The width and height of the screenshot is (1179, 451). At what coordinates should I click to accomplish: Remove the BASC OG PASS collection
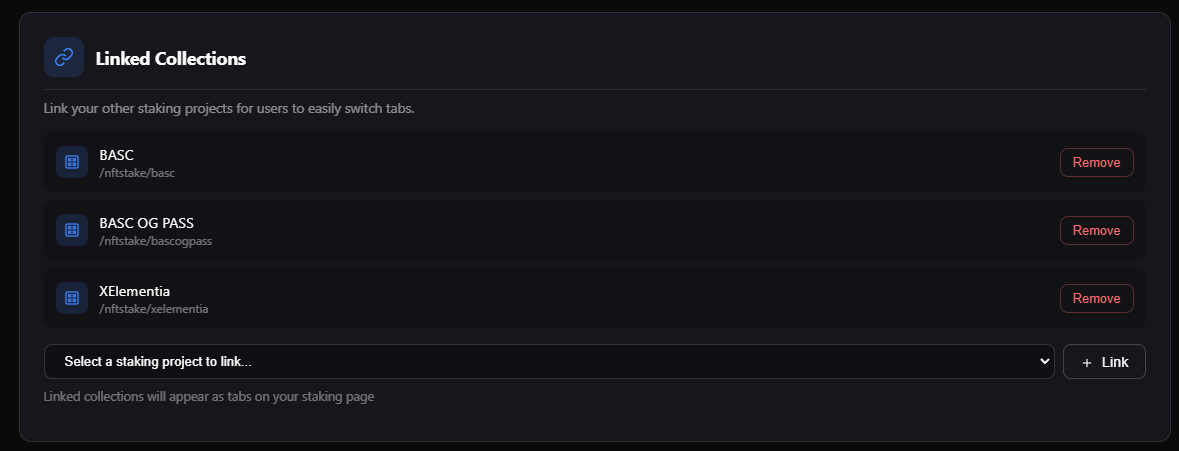[1096, 230]
